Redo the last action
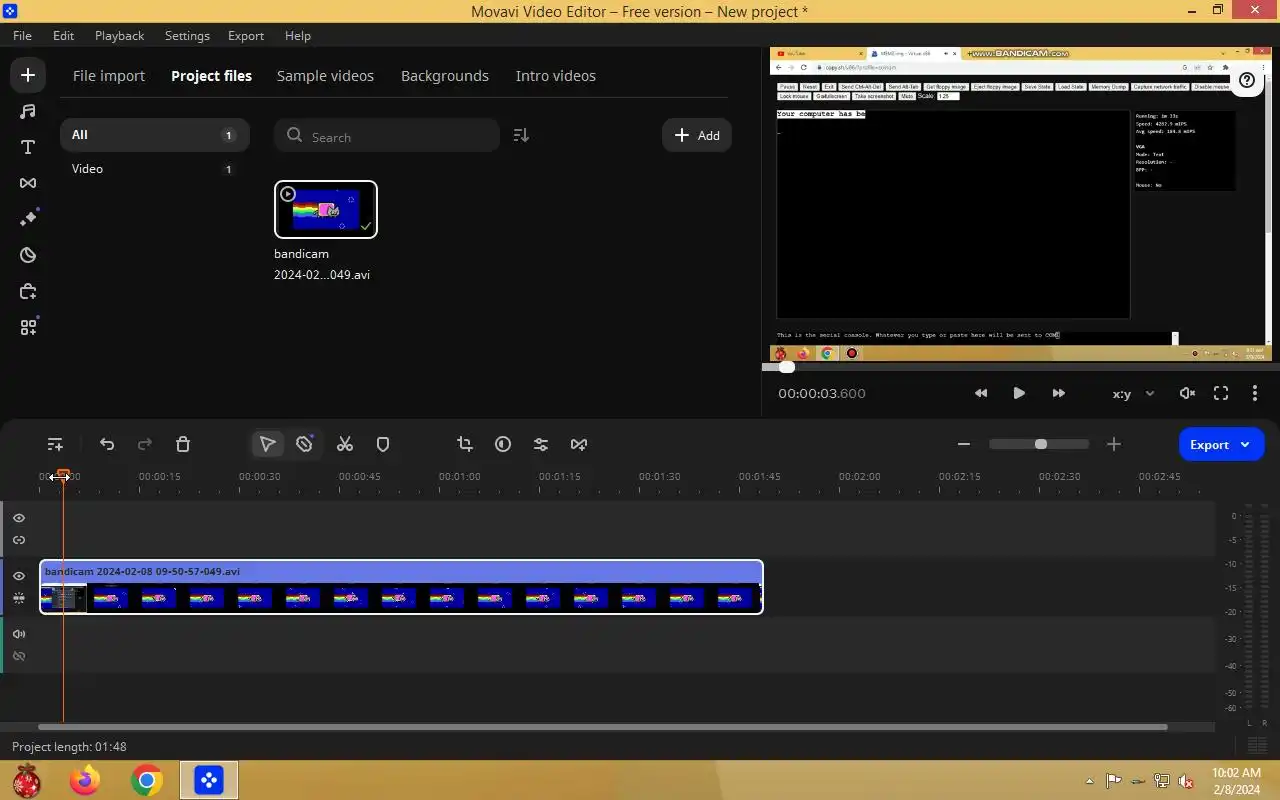This screenshot has height=800, width=1280. coord(145,444)
